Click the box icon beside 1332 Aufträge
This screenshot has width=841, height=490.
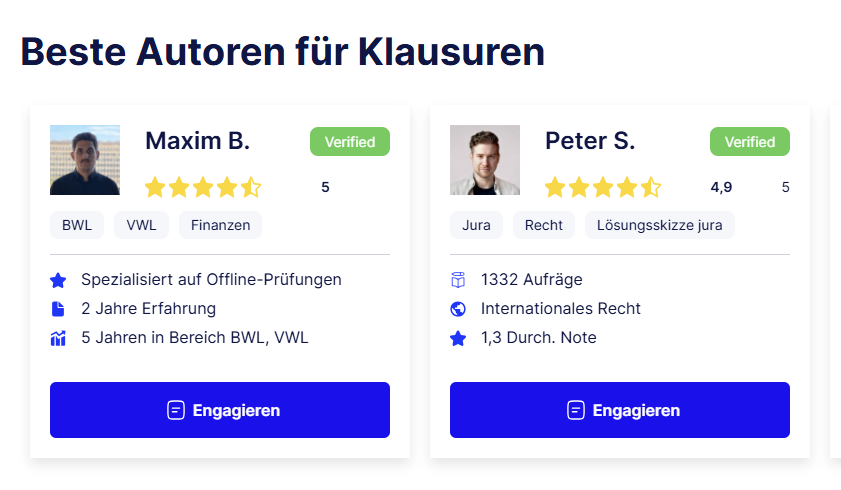pos(458,280)
